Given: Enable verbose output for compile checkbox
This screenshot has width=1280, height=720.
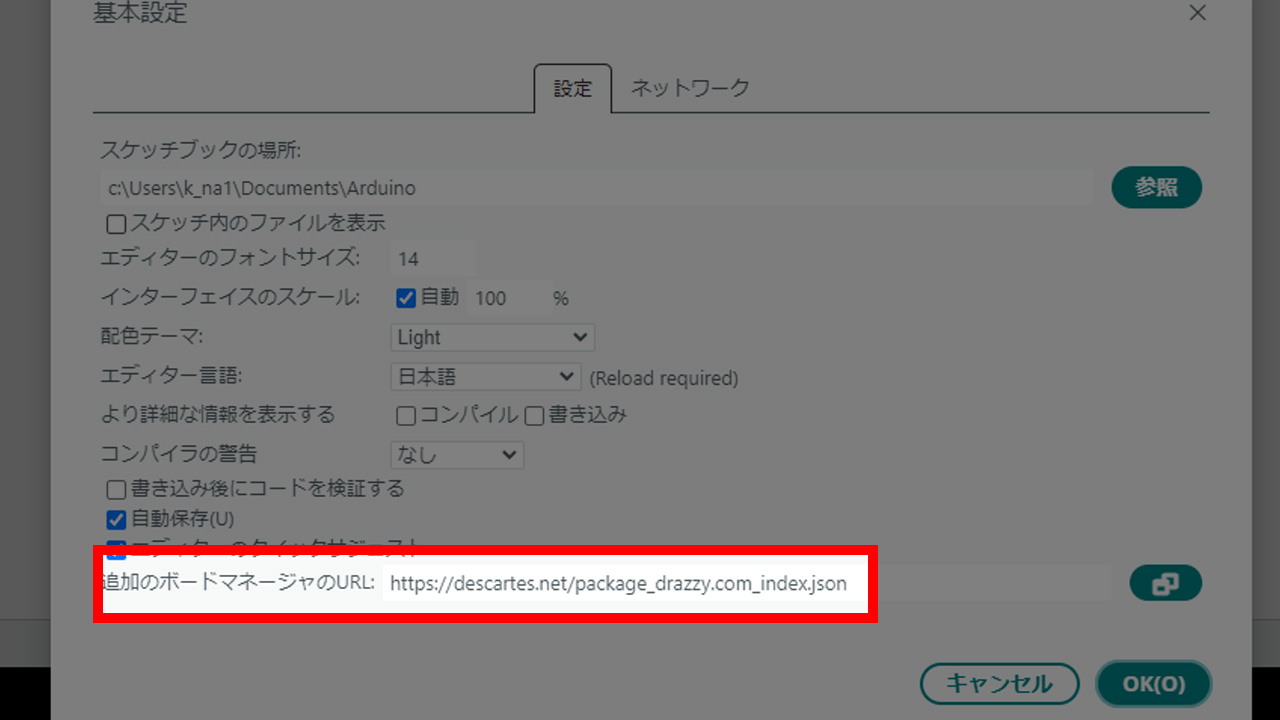Looking at the screenshot, I should click(406, 416).
